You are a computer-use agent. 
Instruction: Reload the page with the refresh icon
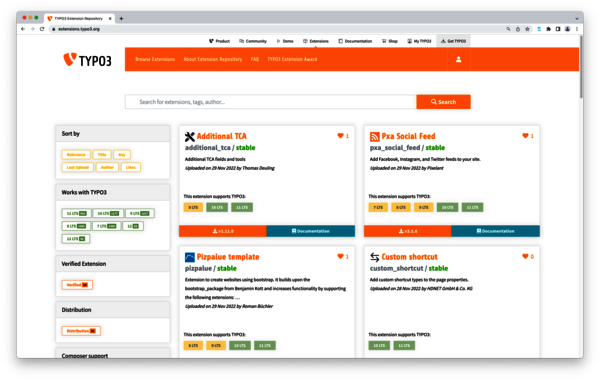coord(42,29)
